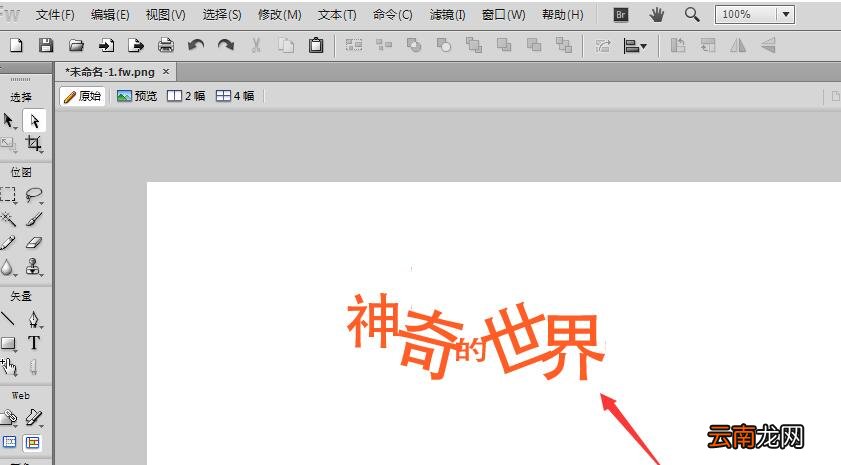Select the Lasso tool
841x465 pixels.
(34, 195)
